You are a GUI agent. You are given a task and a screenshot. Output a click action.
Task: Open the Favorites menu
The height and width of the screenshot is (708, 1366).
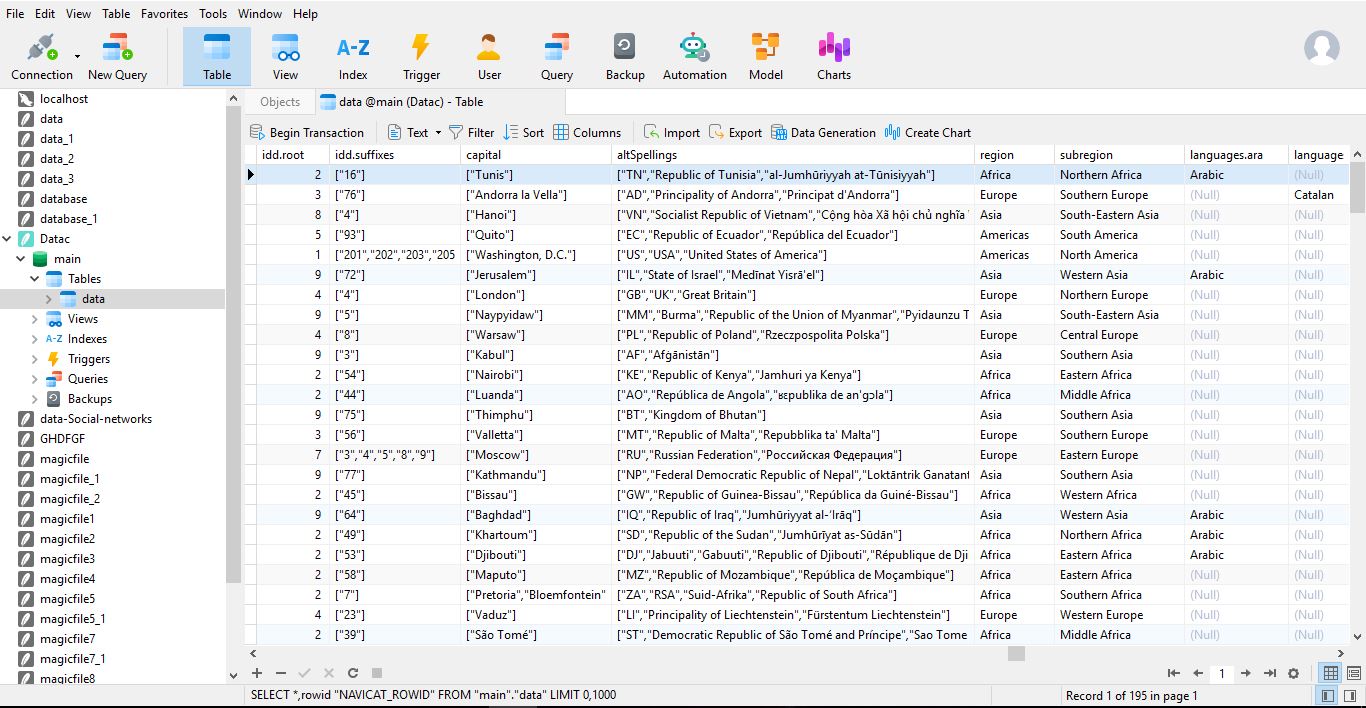point(164,14)
